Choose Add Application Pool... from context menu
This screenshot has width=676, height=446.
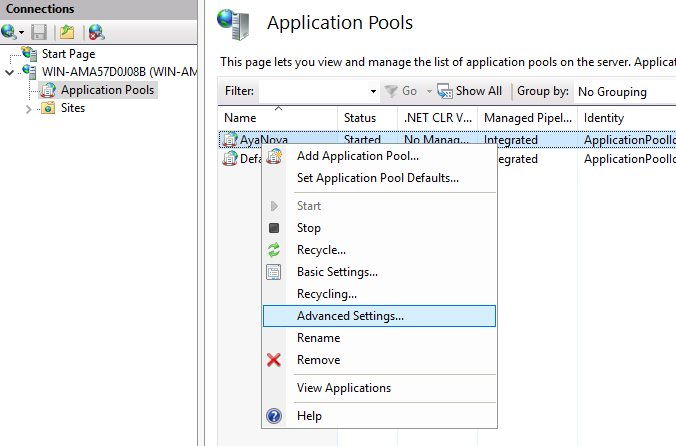(x=379, y=156)
